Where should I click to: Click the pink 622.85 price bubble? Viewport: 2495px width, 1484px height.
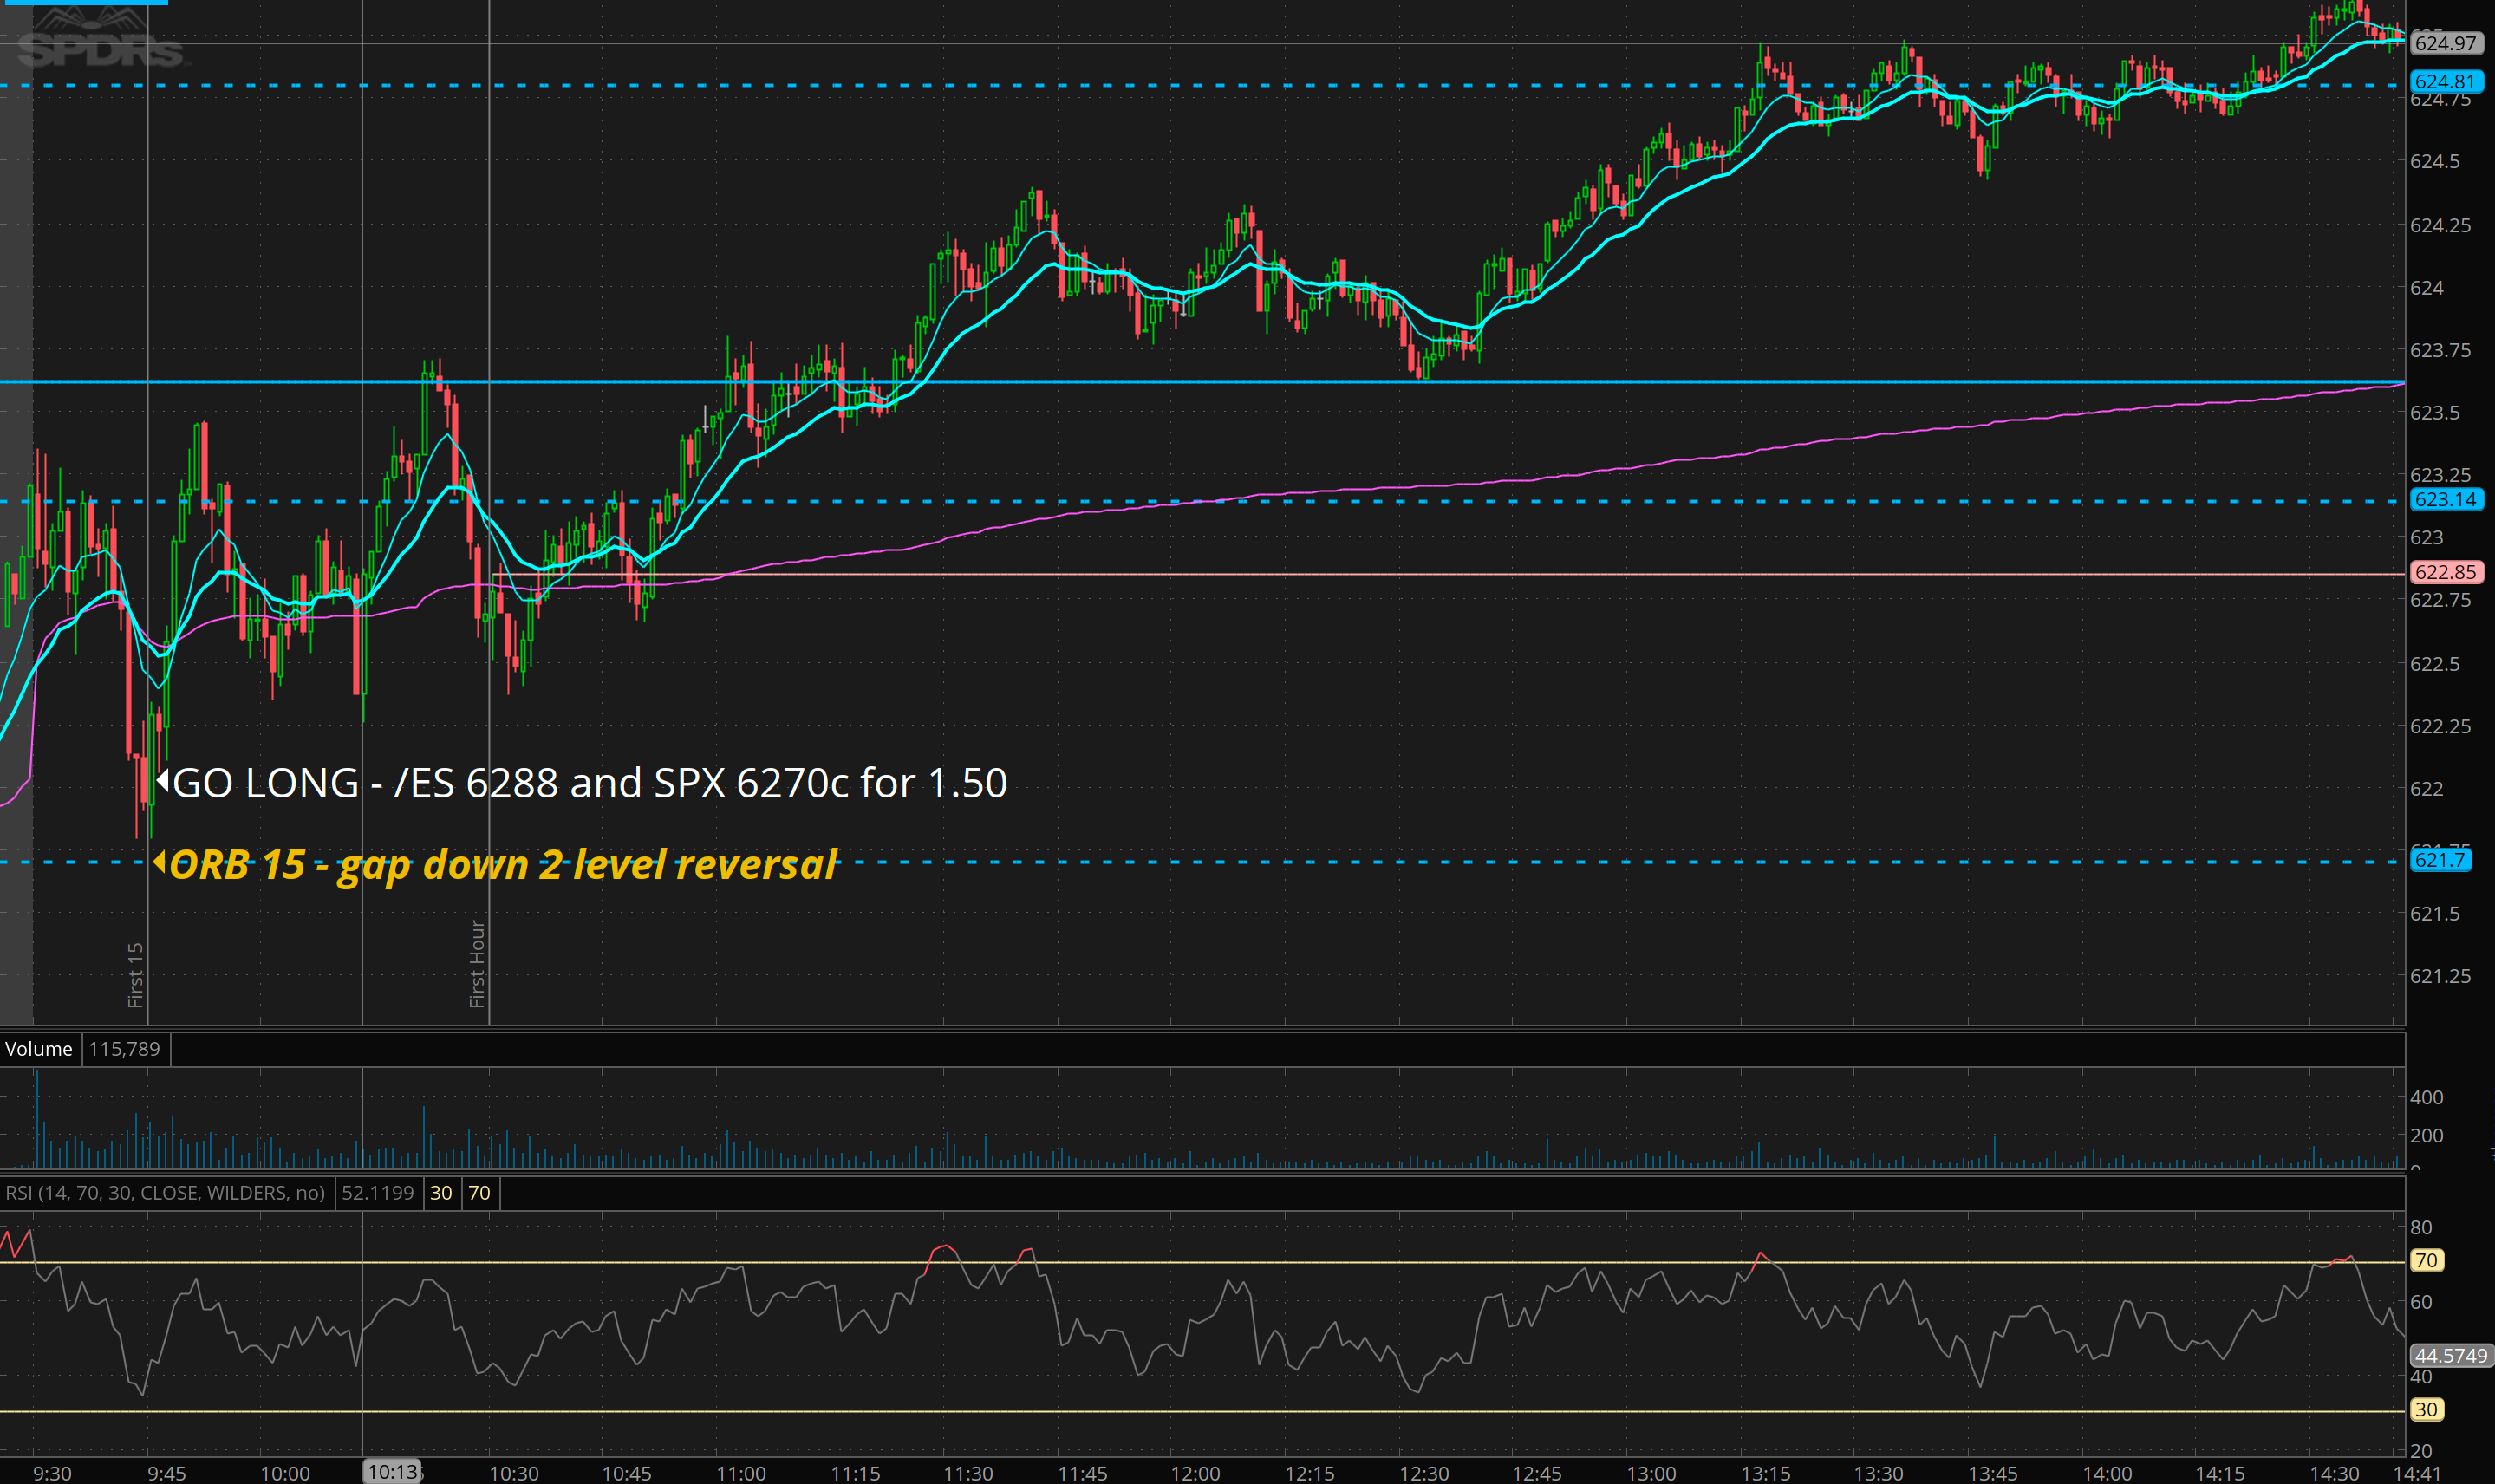pyautogui.click(x=2445, y=572)
